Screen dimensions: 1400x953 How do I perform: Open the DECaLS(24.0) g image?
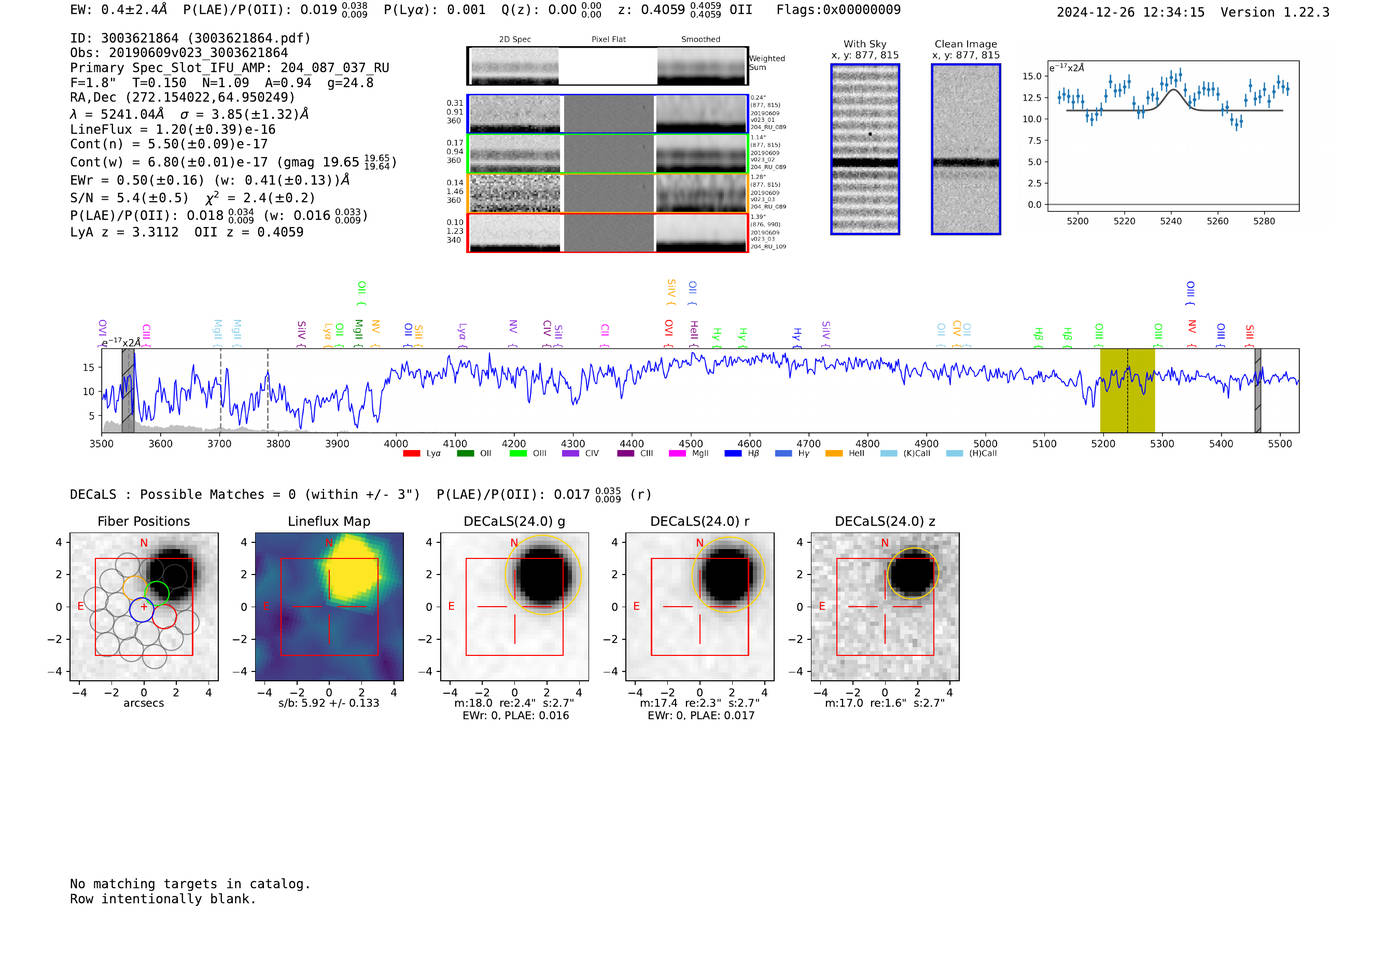pyautogui.click(x=515, y=607)
